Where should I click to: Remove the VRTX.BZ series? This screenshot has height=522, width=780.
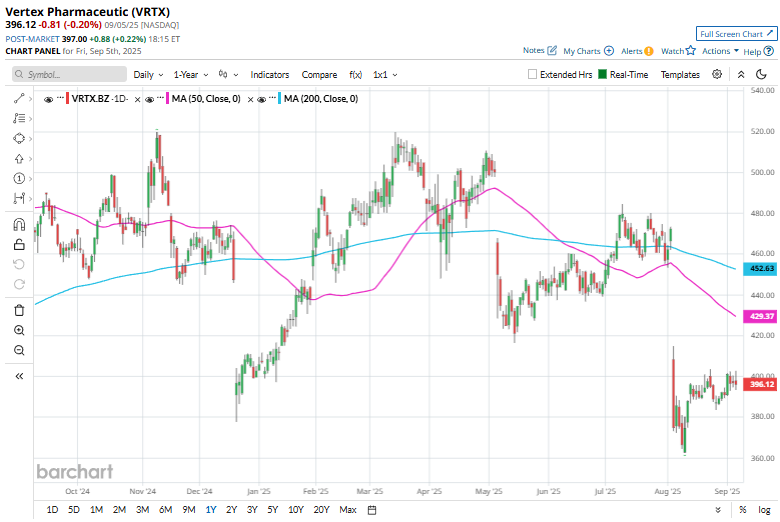(137, 100)
